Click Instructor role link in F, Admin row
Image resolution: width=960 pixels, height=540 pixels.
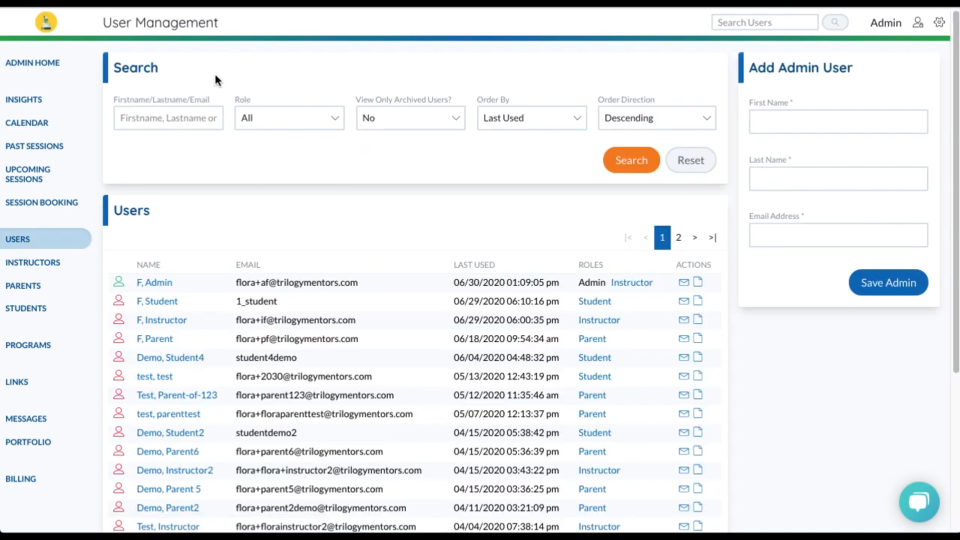coord(632,282)
